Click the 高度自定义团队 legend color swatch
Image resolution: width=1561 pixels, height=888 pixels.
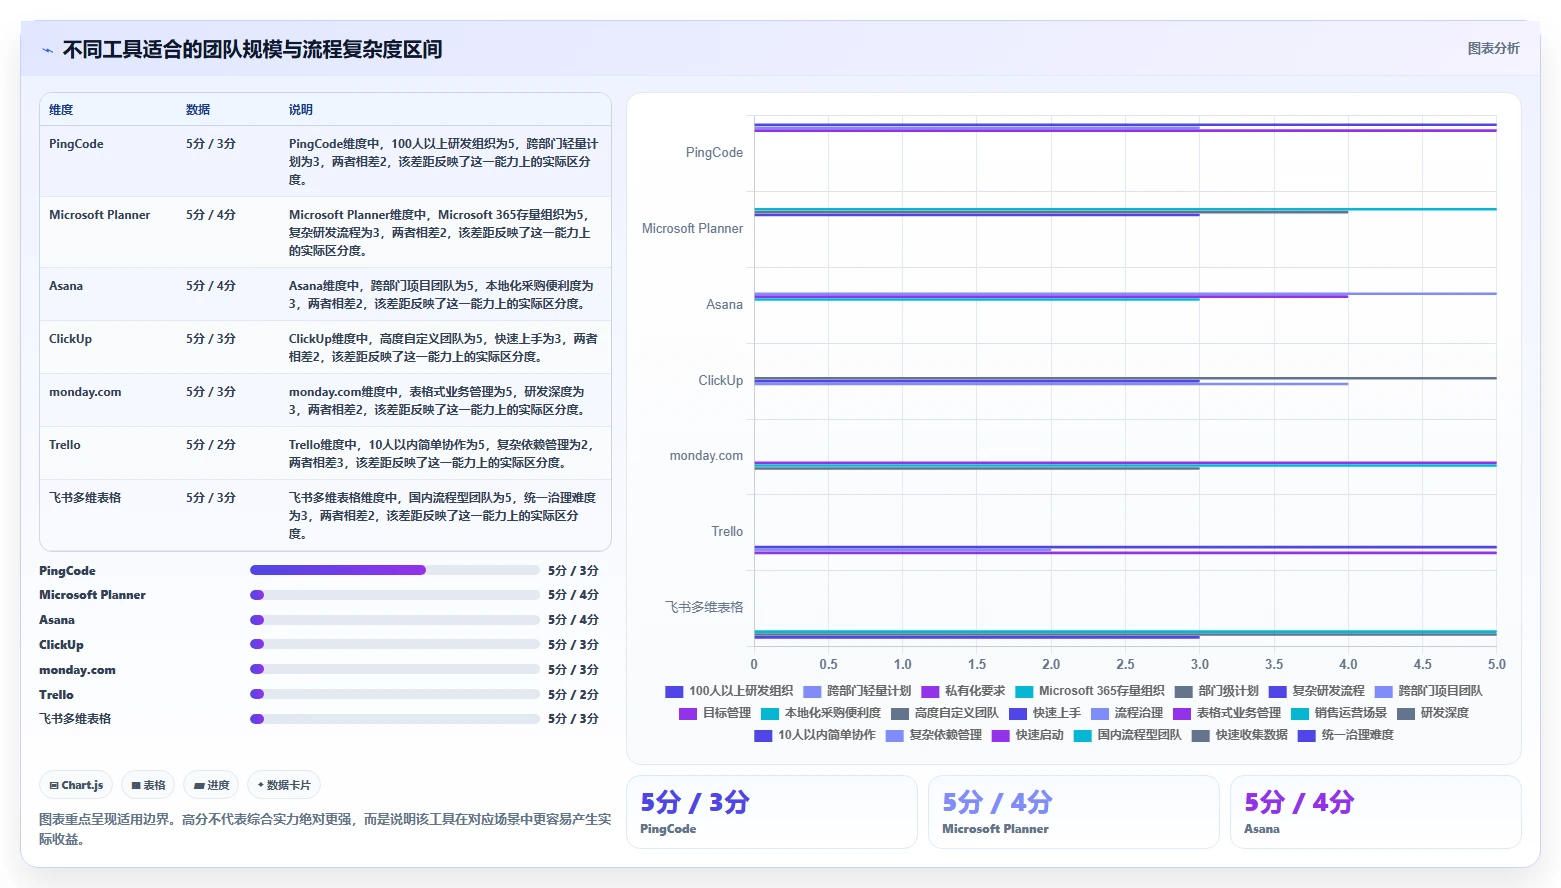pos(900,713)
